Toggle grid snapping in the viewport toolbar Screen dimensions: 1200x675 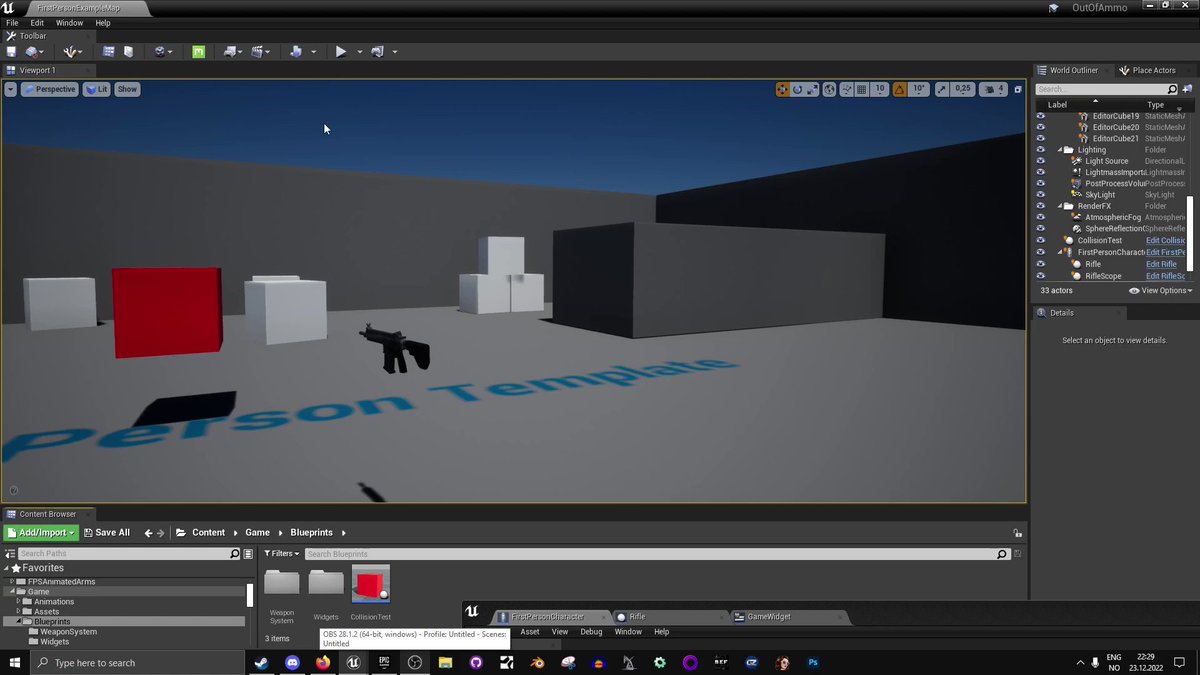point(860,89)
